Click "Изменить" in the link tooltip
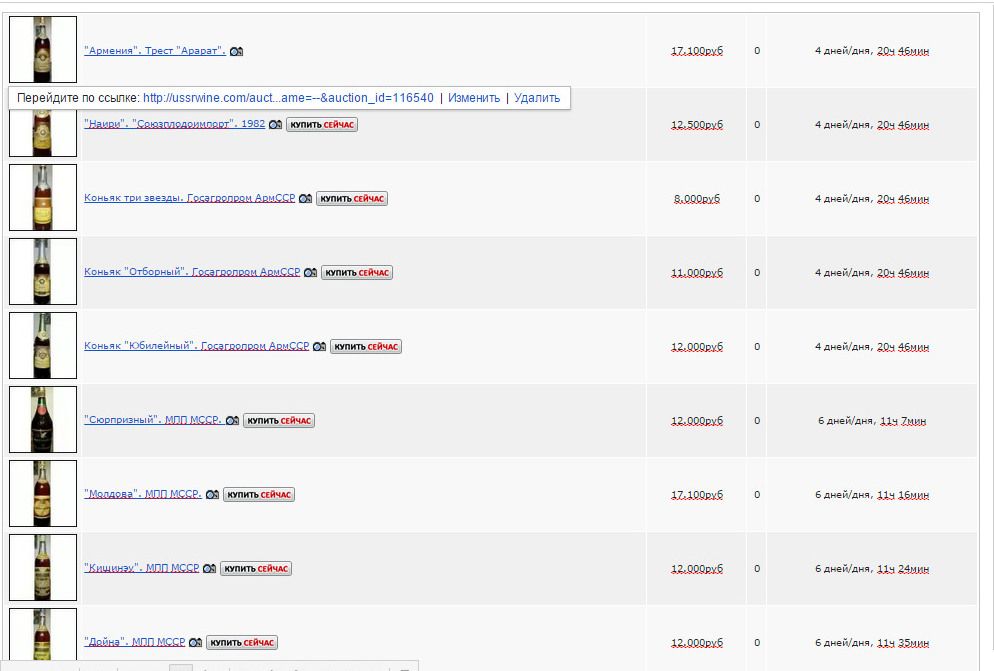 click(474, 98)
